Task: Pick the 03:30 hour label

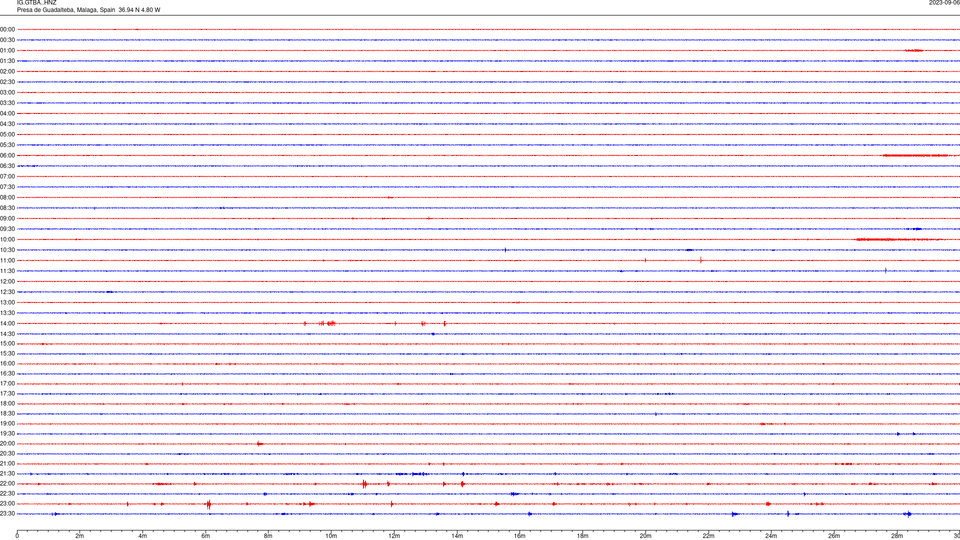Action: [7, 103]
